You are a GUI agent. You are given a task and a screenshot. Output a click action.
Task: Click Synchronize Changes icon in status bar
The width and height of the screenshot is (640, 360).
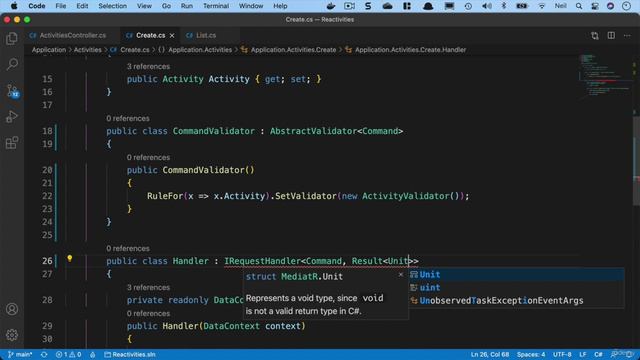(x=44, y=355)
